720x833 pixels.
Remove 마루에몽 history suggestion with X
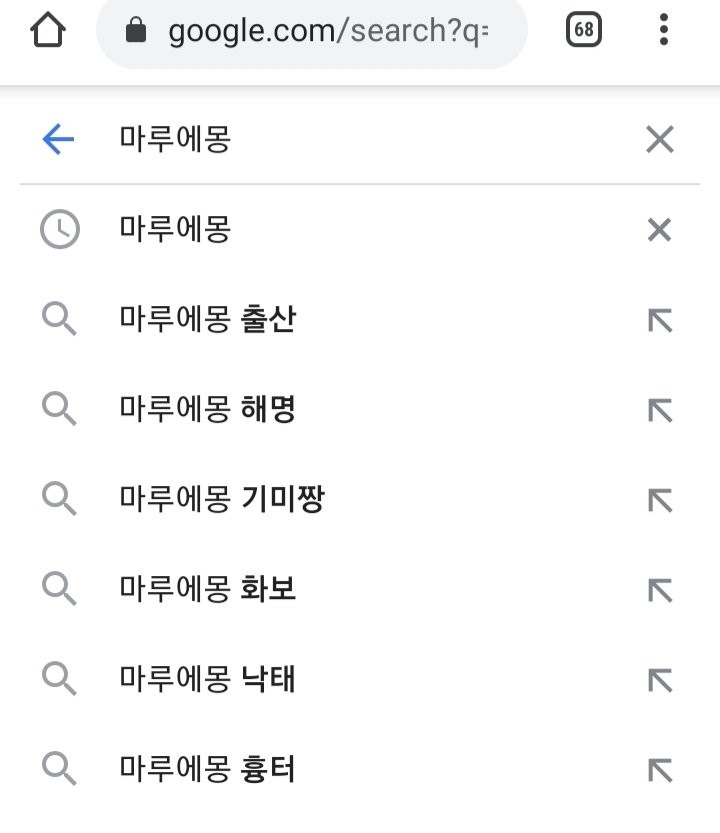pos(659,230)
